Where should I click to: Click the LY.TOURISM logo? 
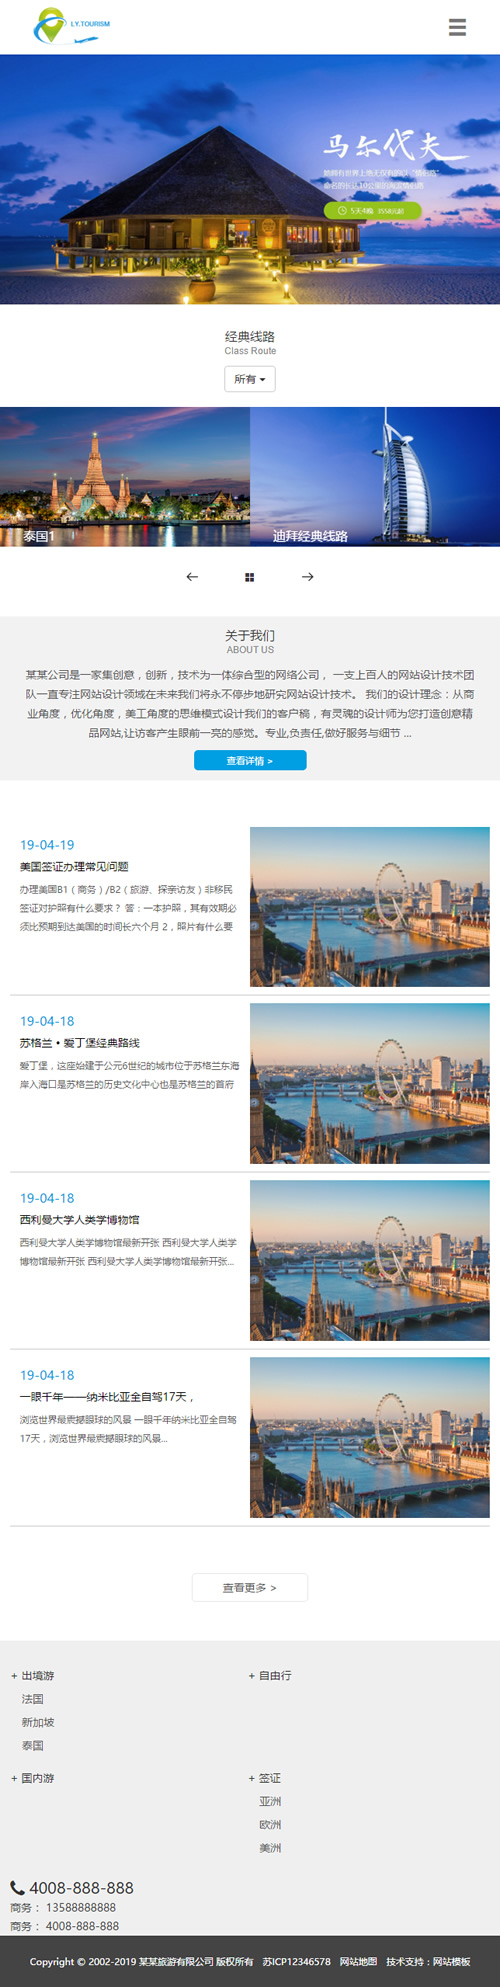coord(71,27)
